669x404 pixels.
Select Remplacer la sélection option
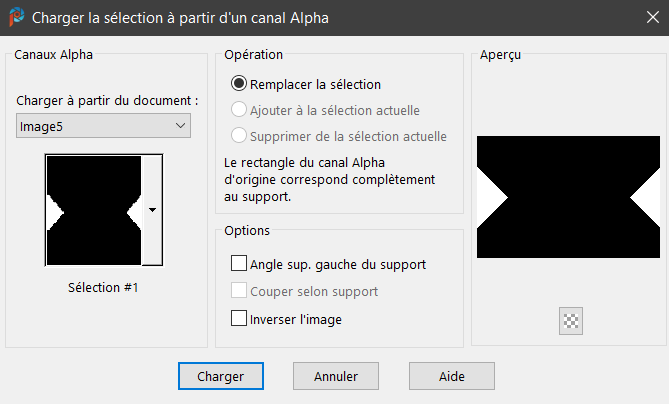pos(239,84)
